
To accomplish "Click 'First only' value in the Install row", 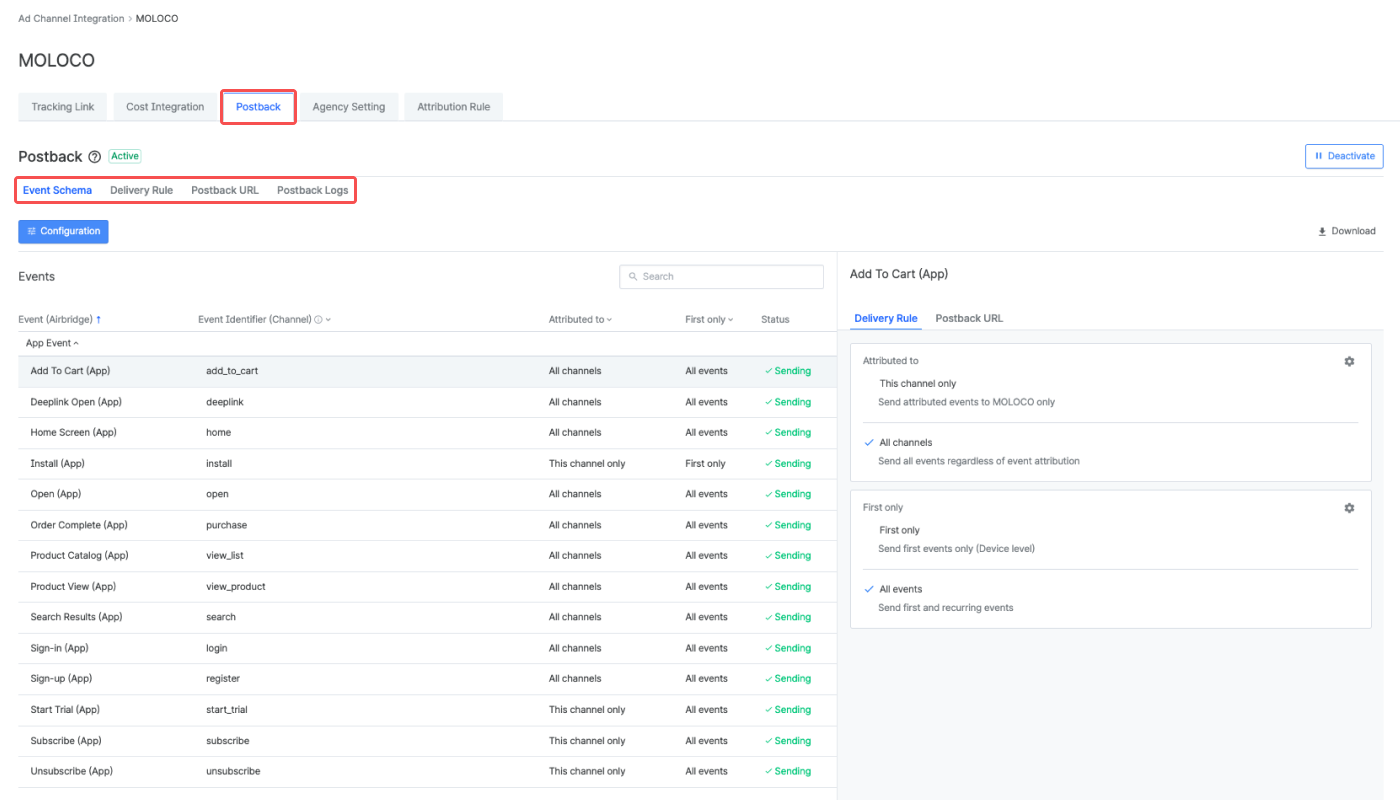I will tap(705, 464).
